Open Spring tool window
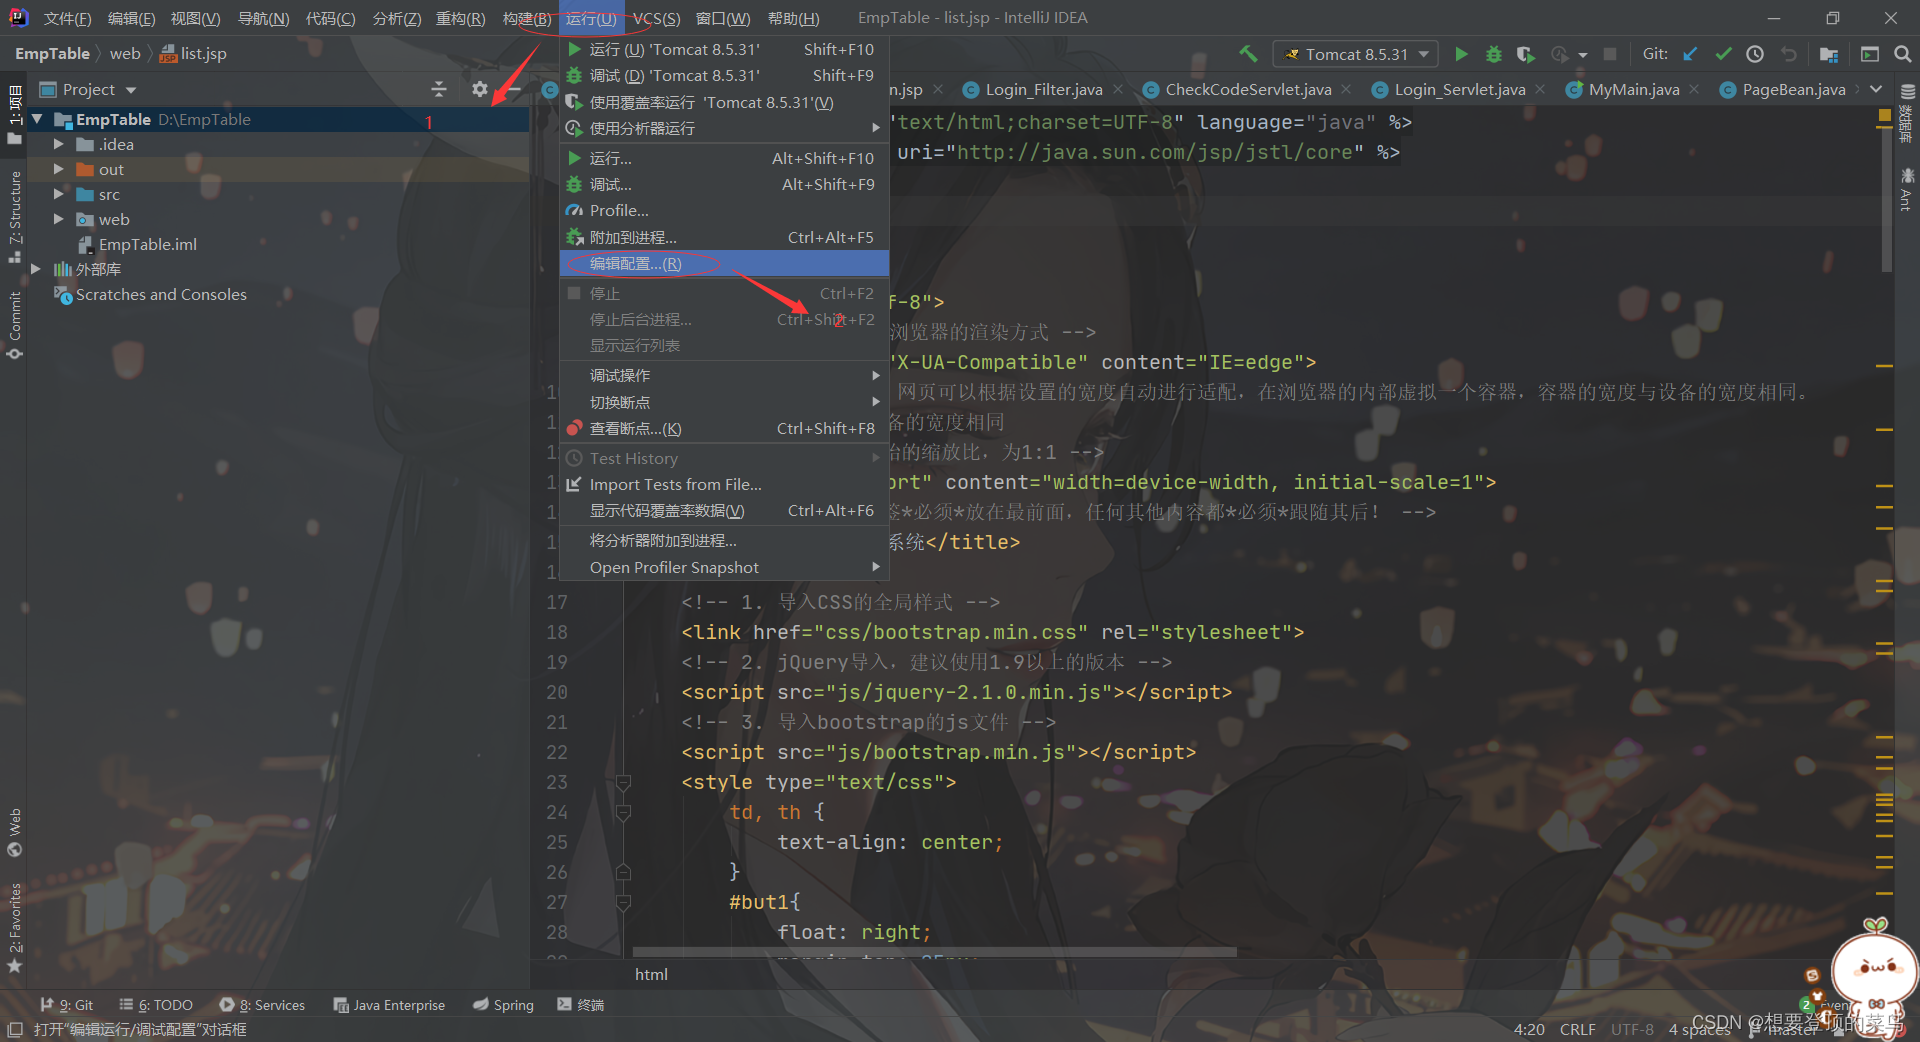The image size is (1920, 1042). (503, 1005)
